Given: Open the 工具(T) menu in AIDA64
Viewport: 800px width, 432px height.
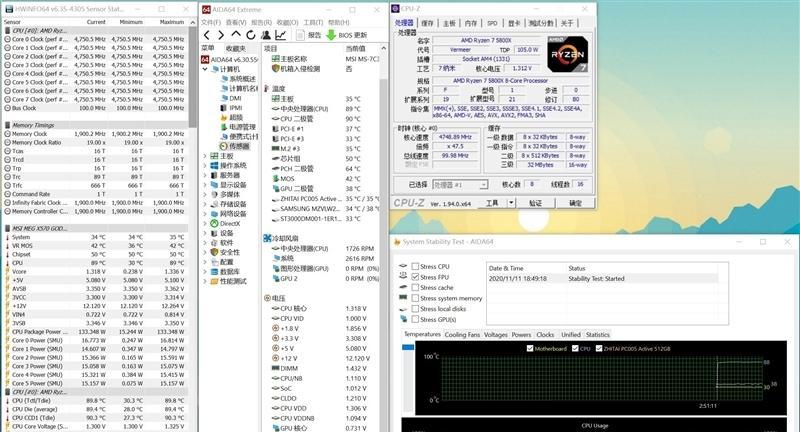Looking at the screenshot, I should tap(313, 22).
